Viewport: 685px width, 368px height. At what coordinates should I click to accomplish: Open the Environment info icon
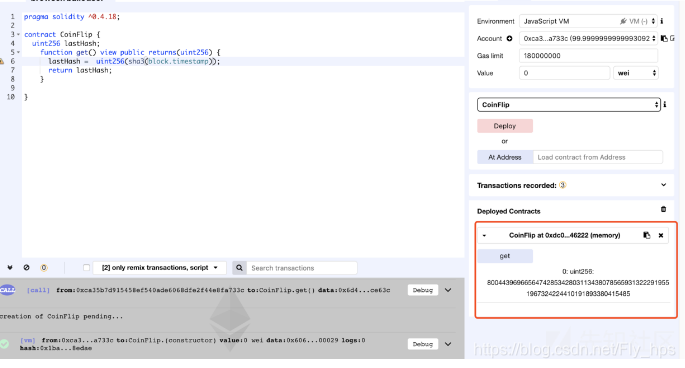point(662,21)
